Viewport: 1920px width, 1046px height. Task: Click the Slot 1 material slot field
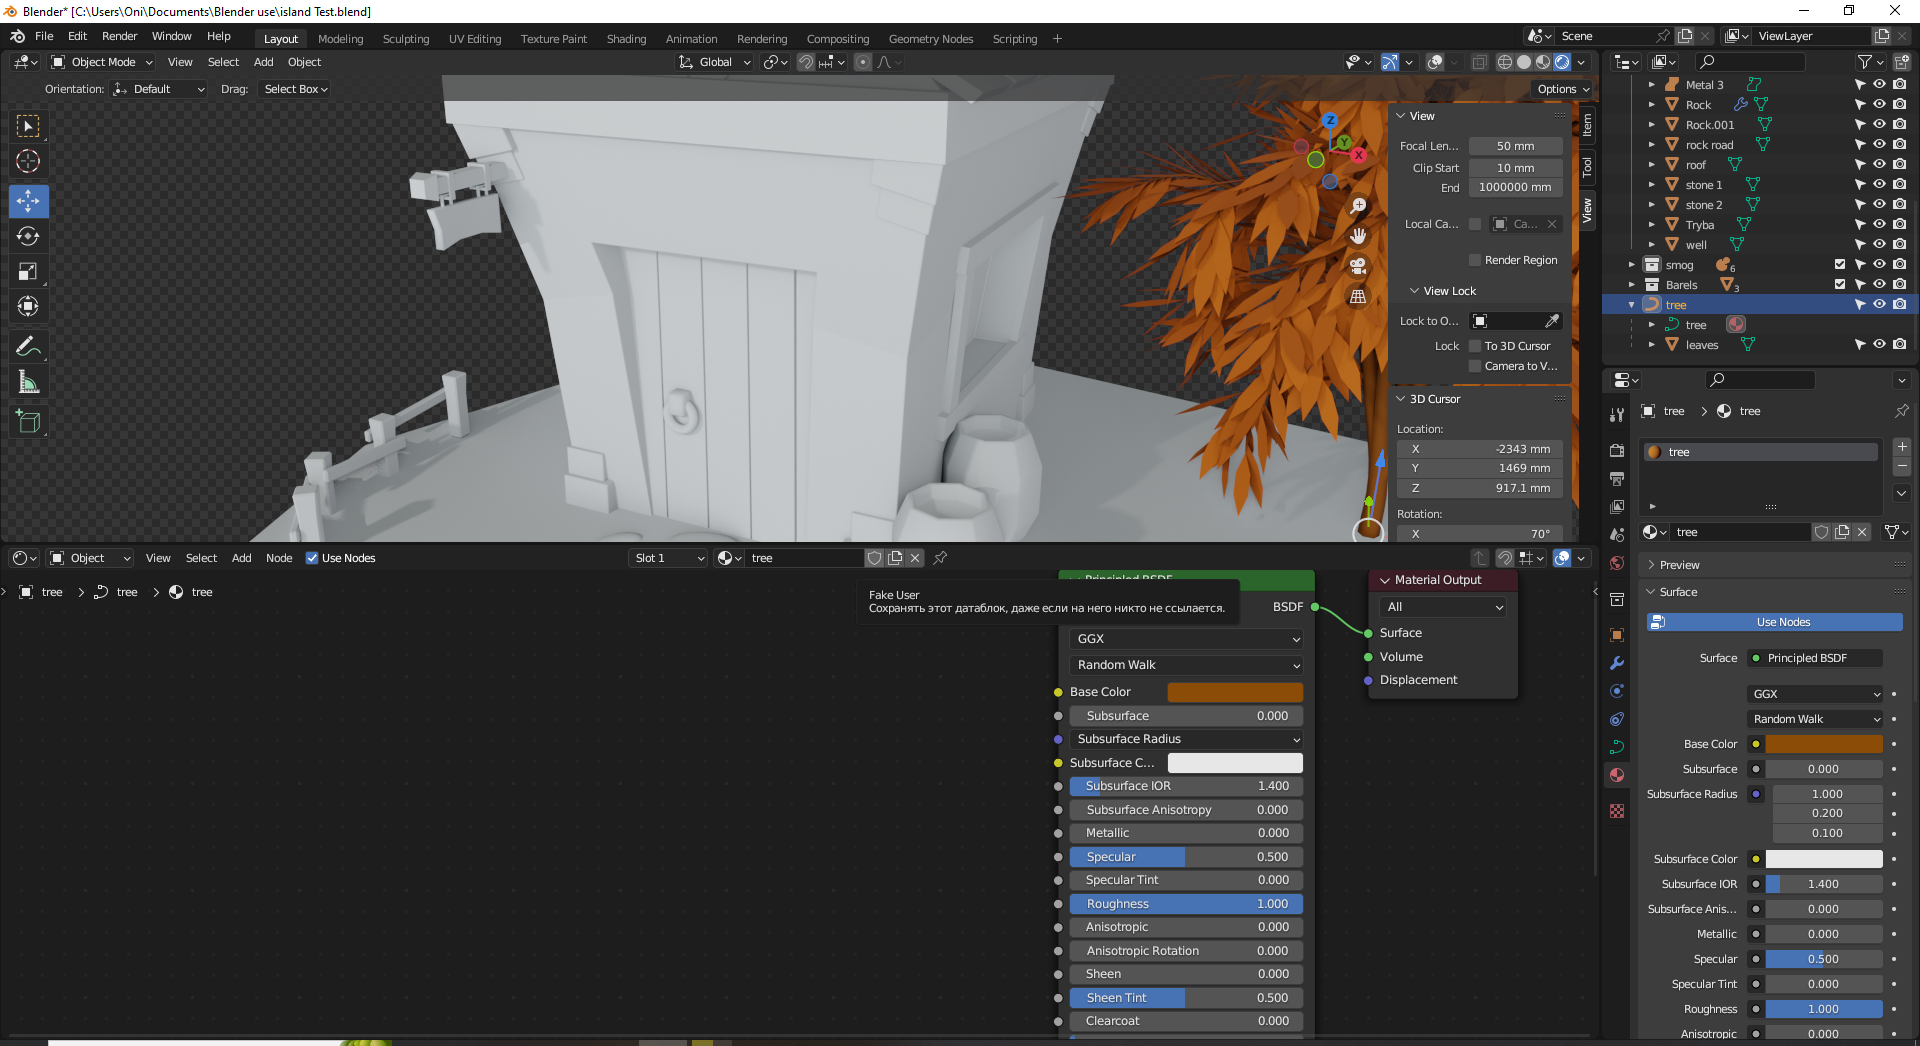point(667,558)
